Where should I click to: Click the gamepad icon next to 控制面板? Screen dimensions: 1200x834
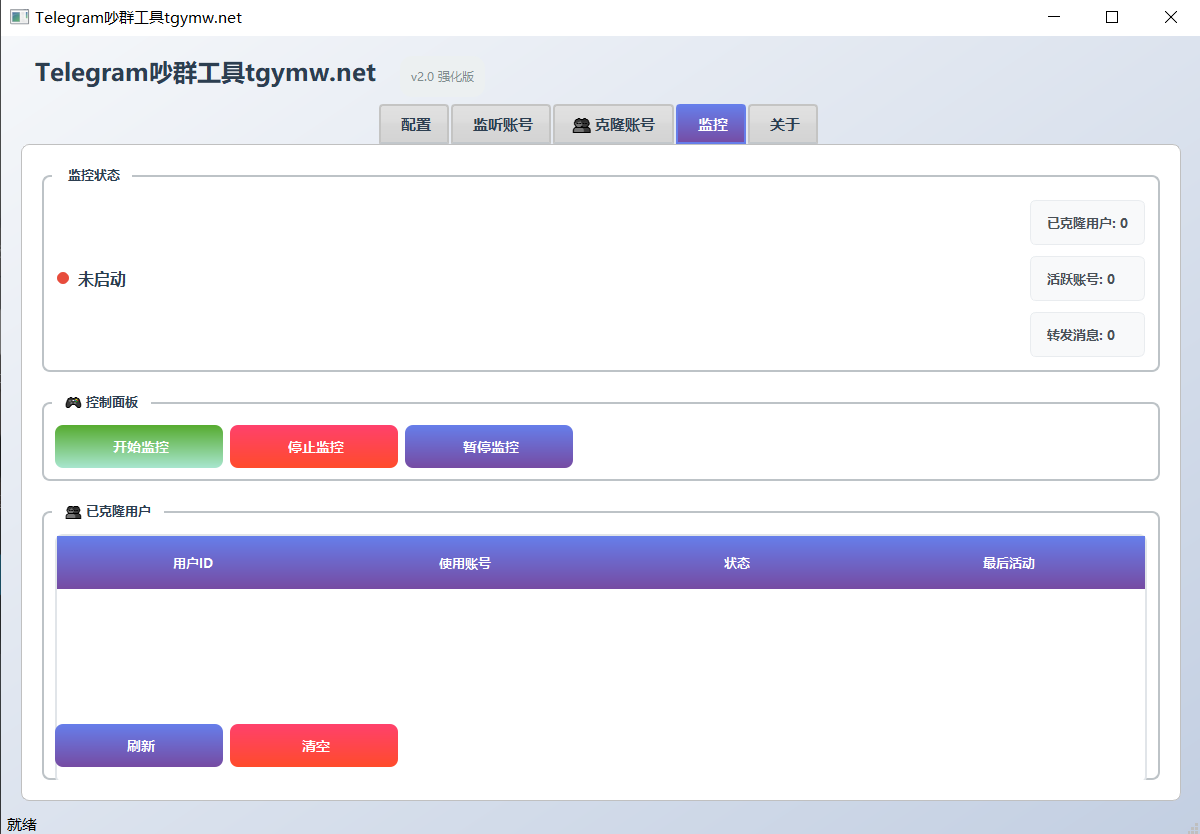coord(73,402)
